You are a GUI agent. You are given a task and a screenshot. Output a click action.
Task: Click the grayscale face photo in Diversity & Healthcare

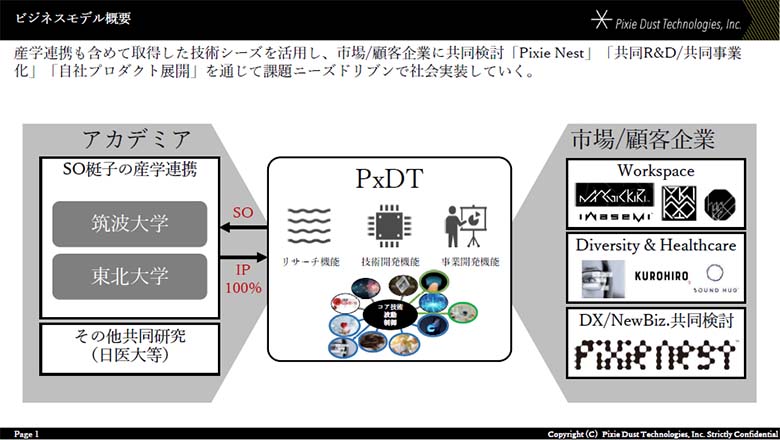[603, 280]
